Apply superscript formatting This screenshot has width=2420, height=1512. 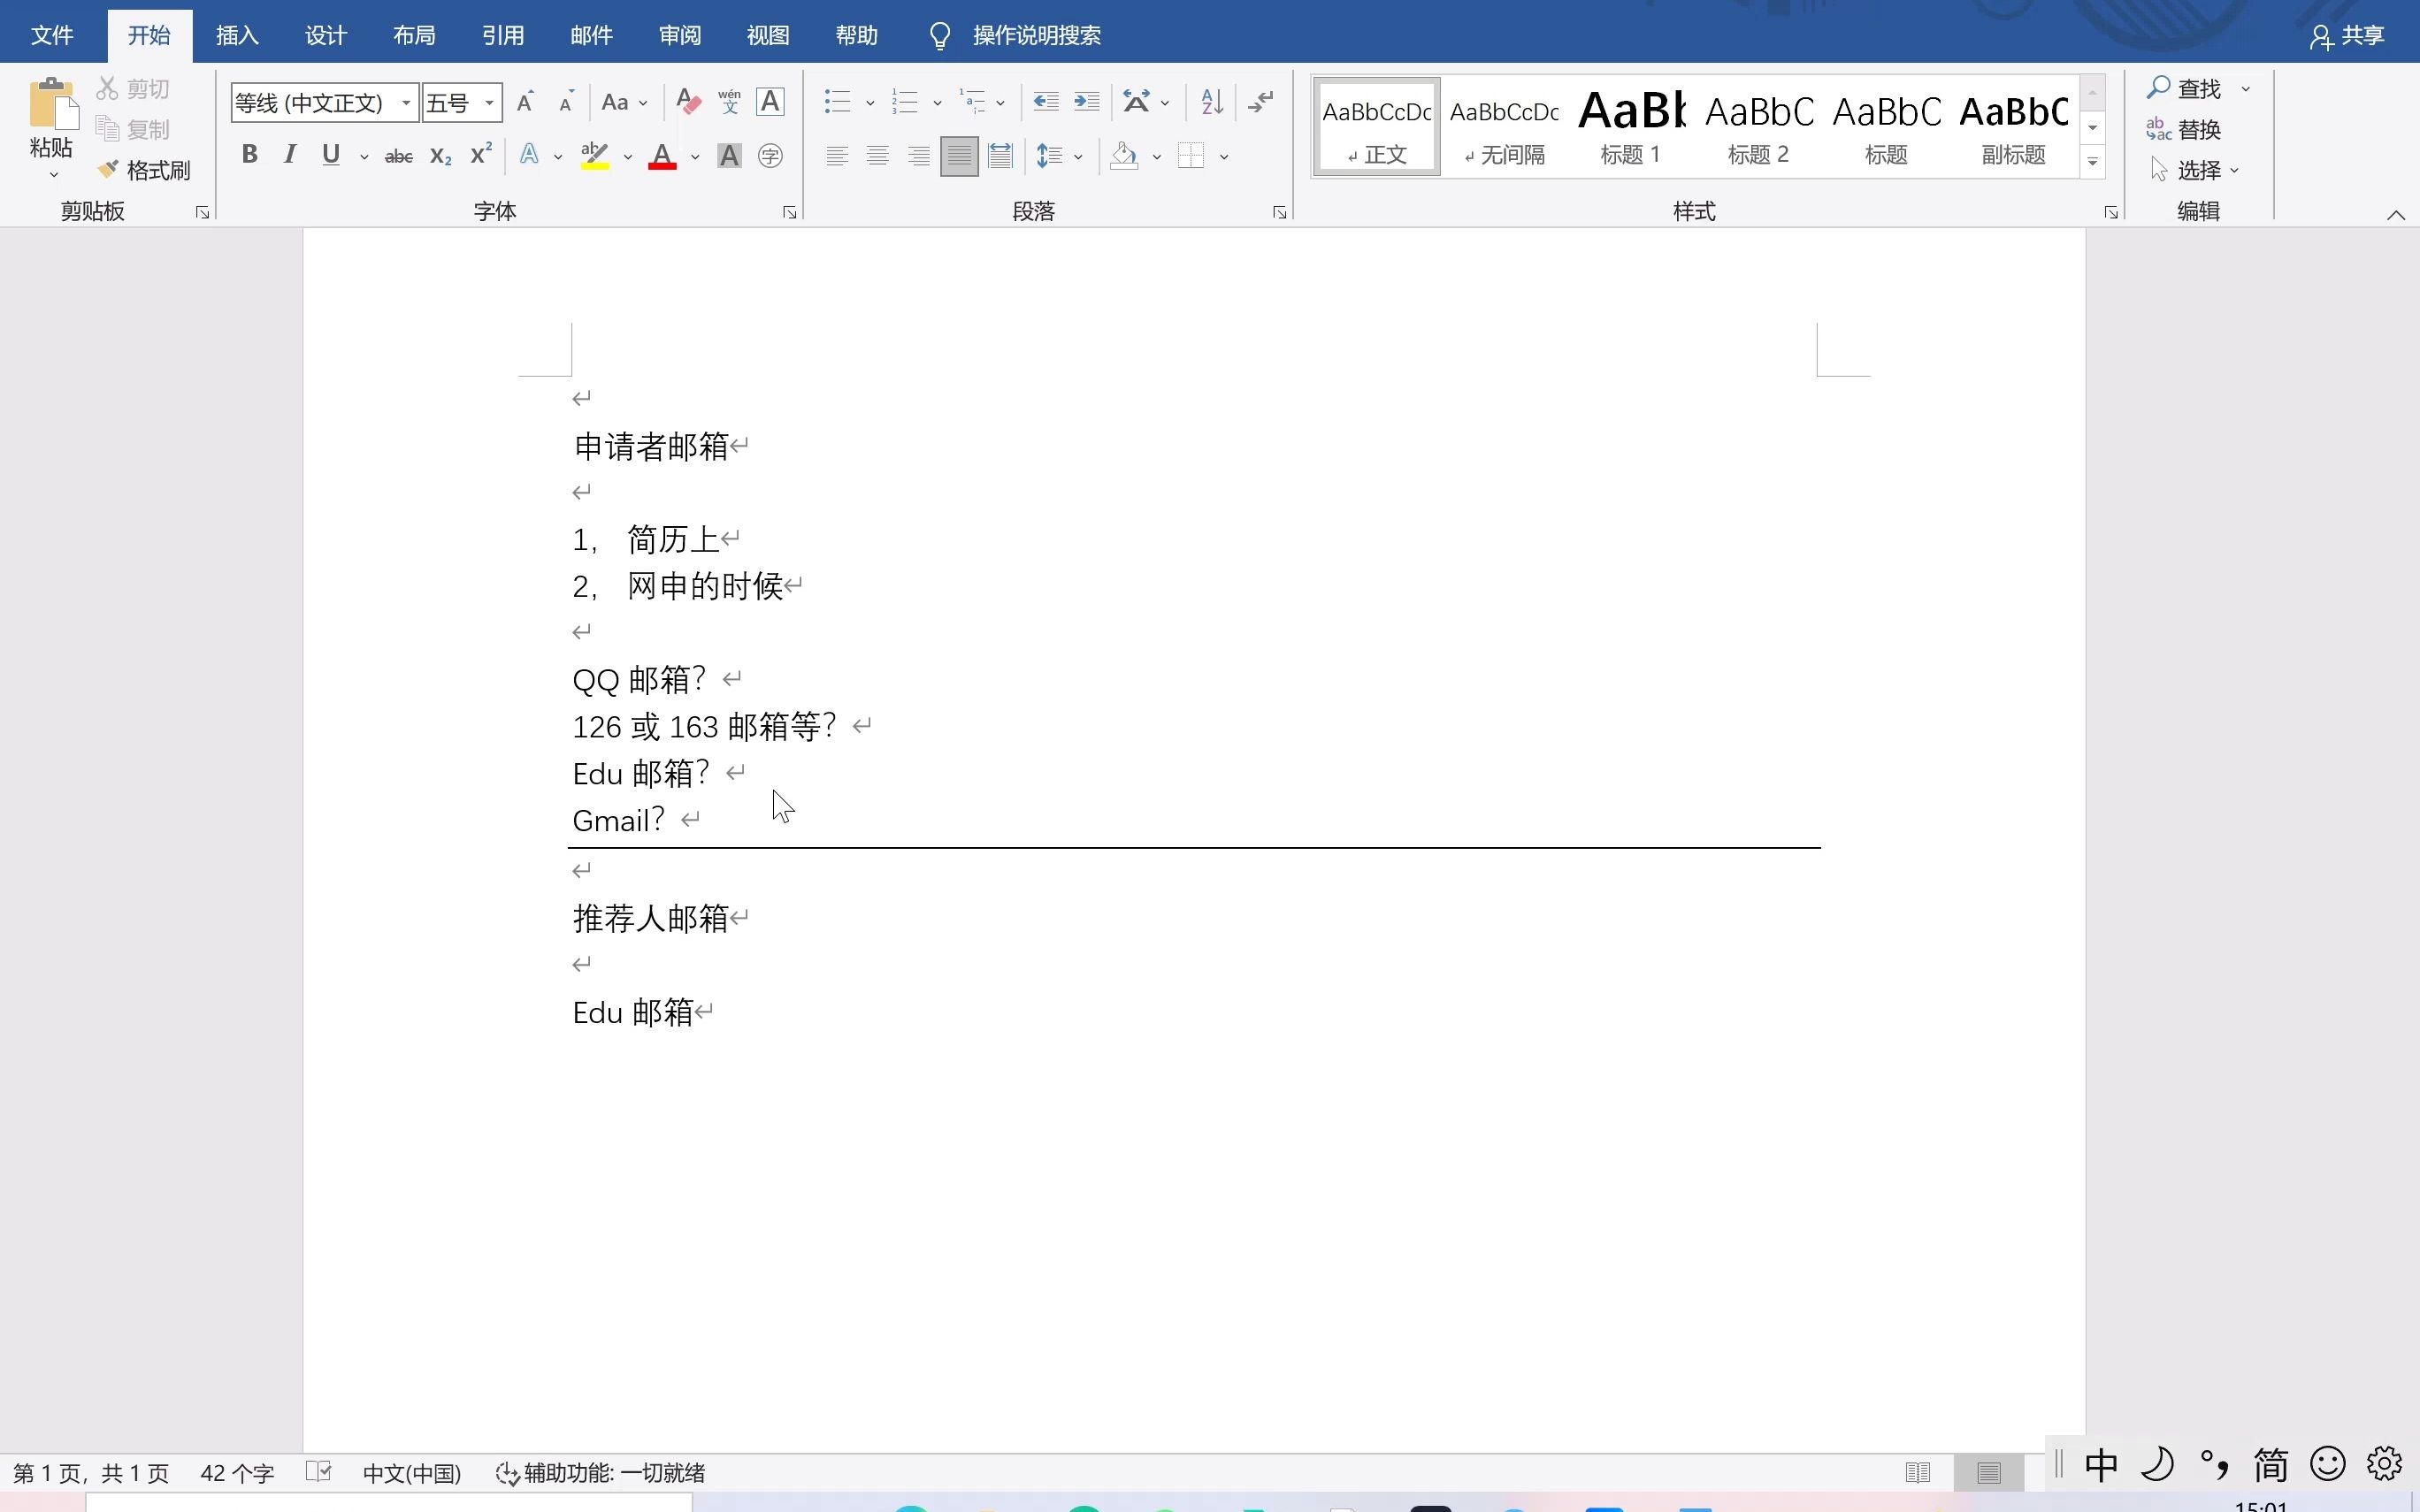pyautogui.click(x=481, y=154)
